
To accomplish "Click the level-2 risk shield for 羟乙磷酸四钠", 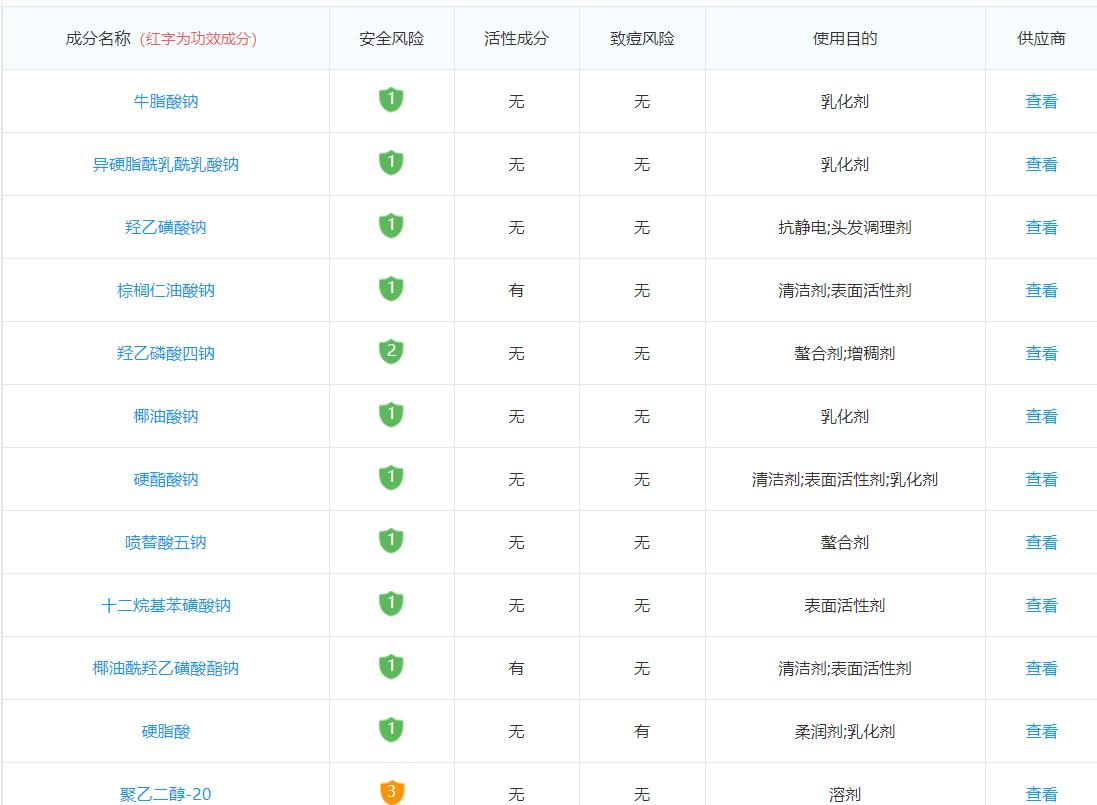I will (393, 352).
